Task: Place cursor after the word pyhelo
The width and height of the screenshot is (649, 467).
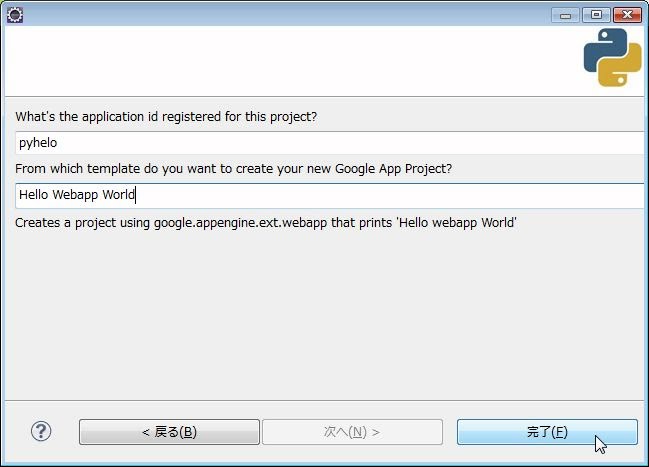Action: (x=59, y=143)
